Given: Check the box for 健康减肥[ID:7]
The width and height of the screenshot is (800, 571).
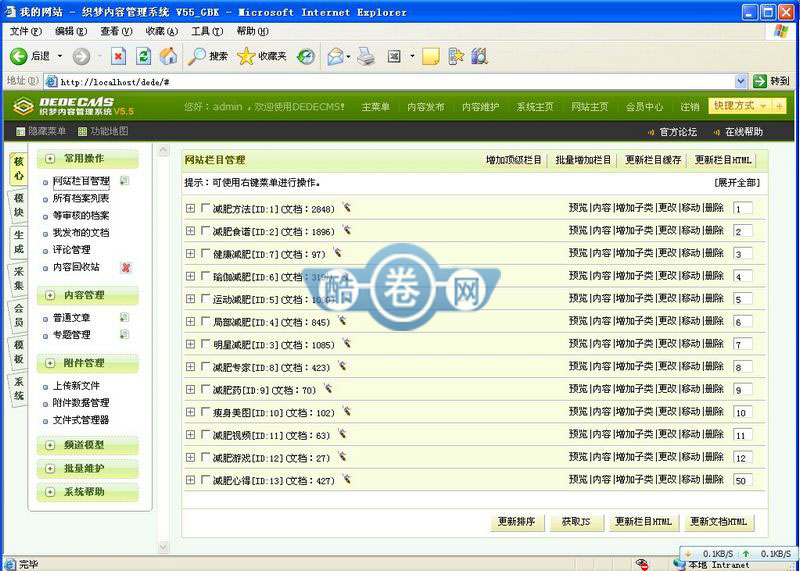Looking at the screenshot, I should [206, 254].
